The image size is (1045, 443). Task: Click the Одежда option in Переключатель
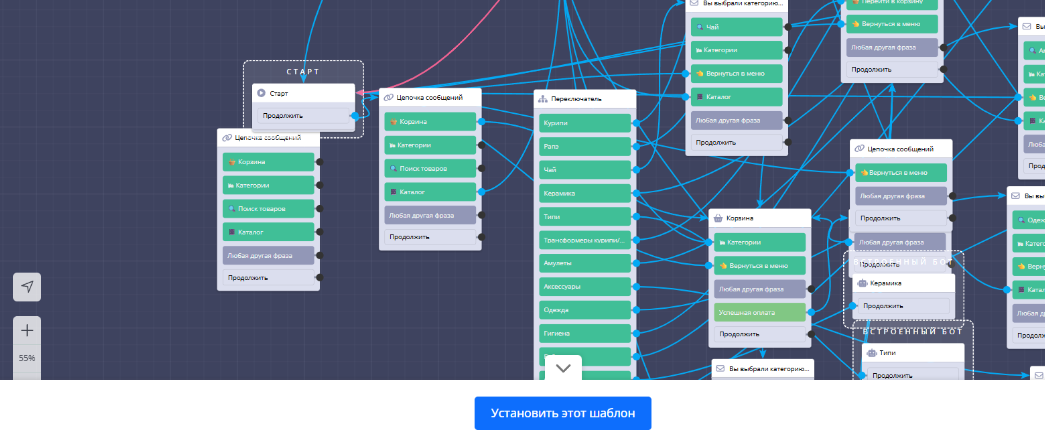click(585, 310)
